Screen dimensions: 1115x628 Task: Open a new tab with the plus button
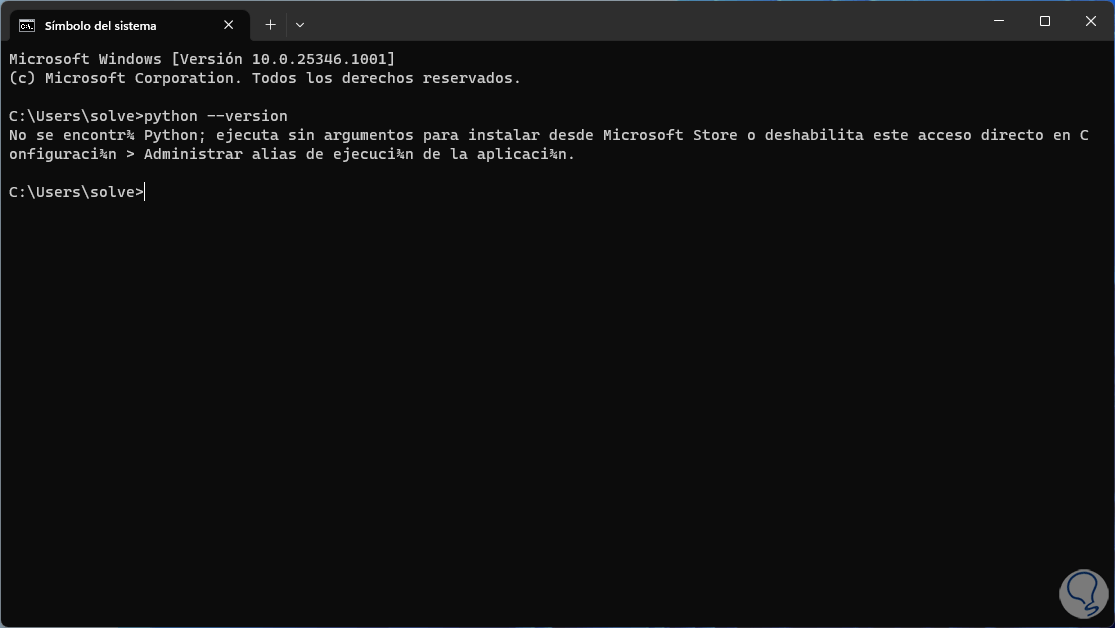pyautogui.click(x=270, y=25)
